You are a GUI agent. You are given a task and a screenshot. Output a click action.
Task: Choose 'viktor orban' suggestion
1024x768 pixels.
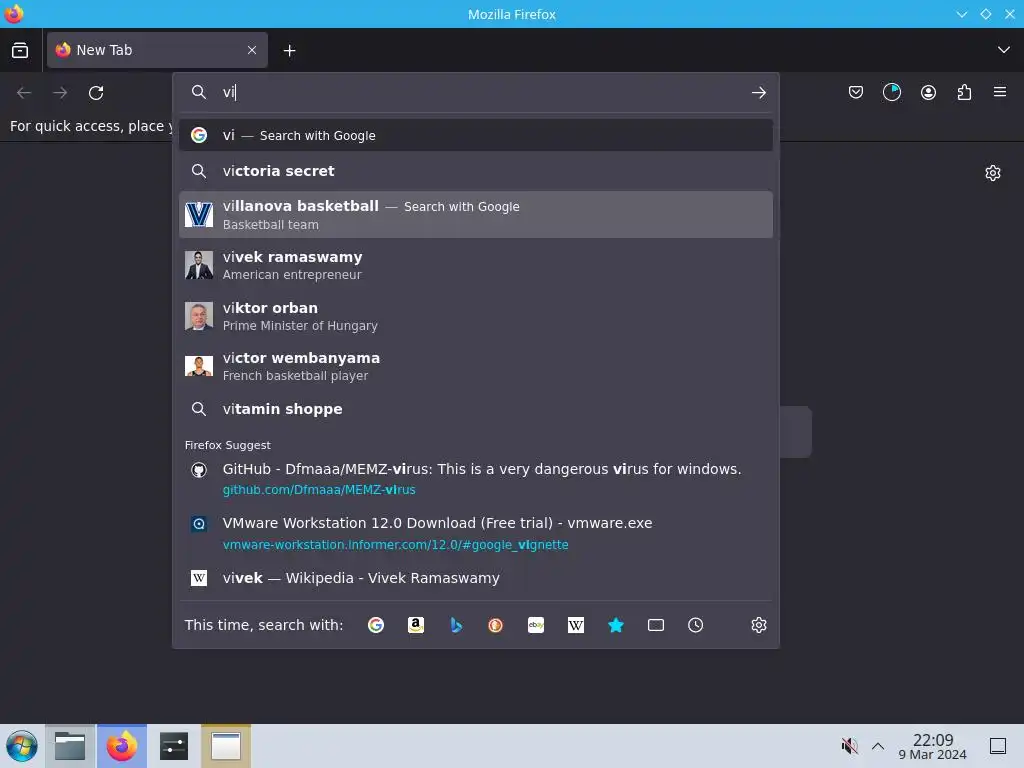475,316
